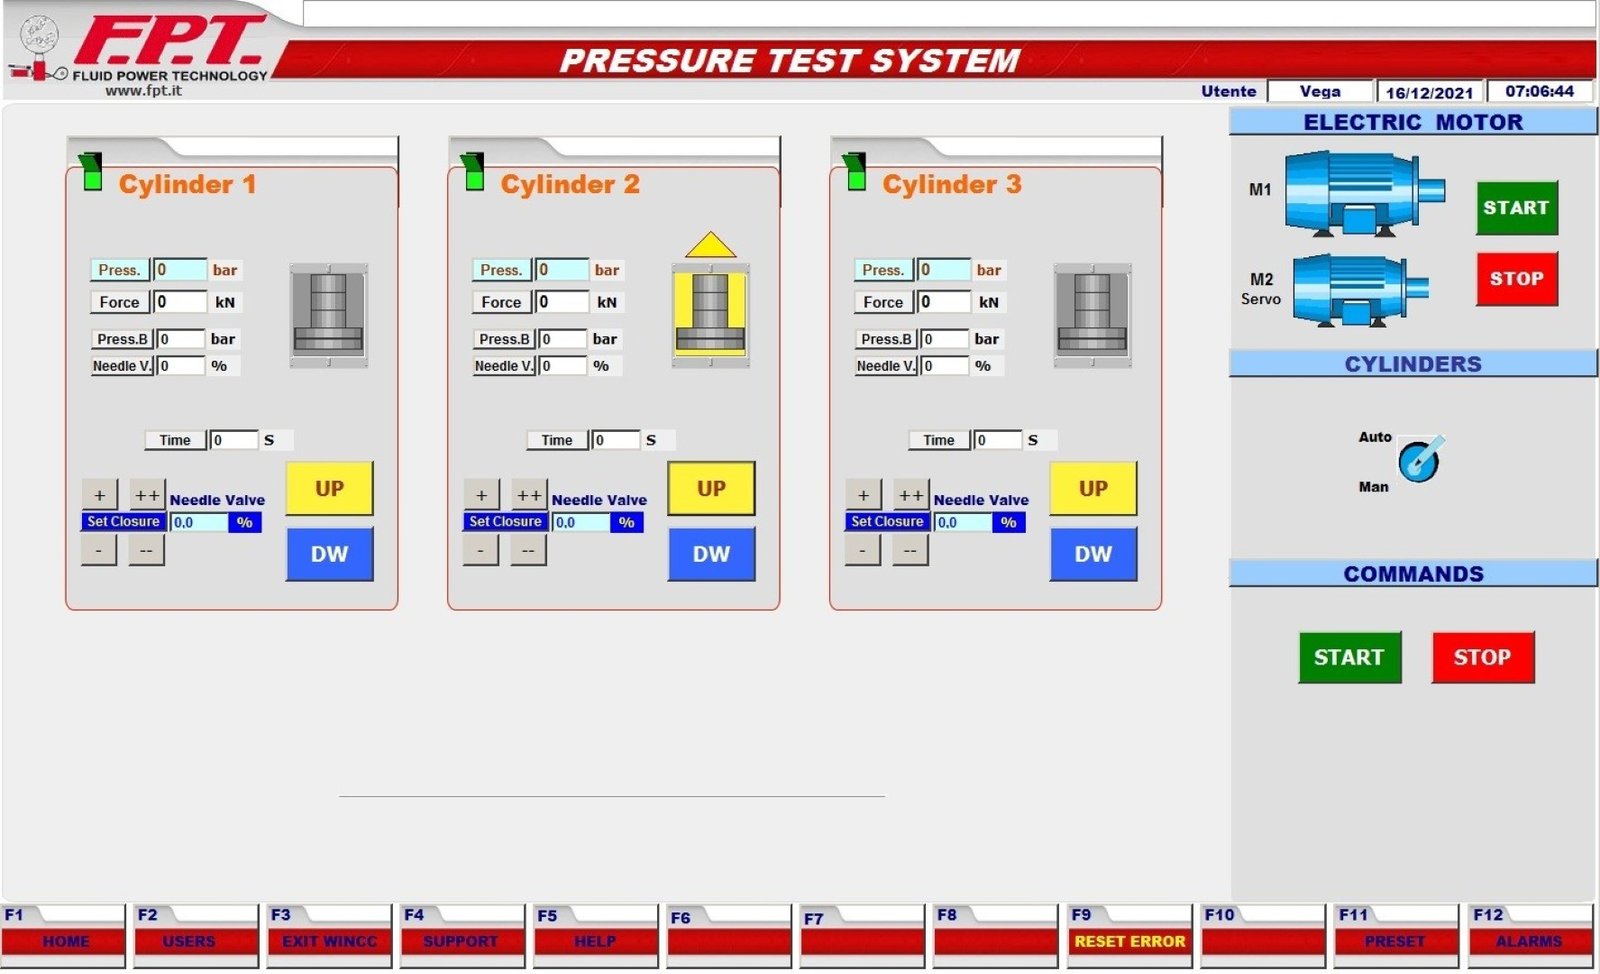Screen dimensions: 1600x974
Task: Click the Utente field showing Vega
Action: (x=1320, y=91)
